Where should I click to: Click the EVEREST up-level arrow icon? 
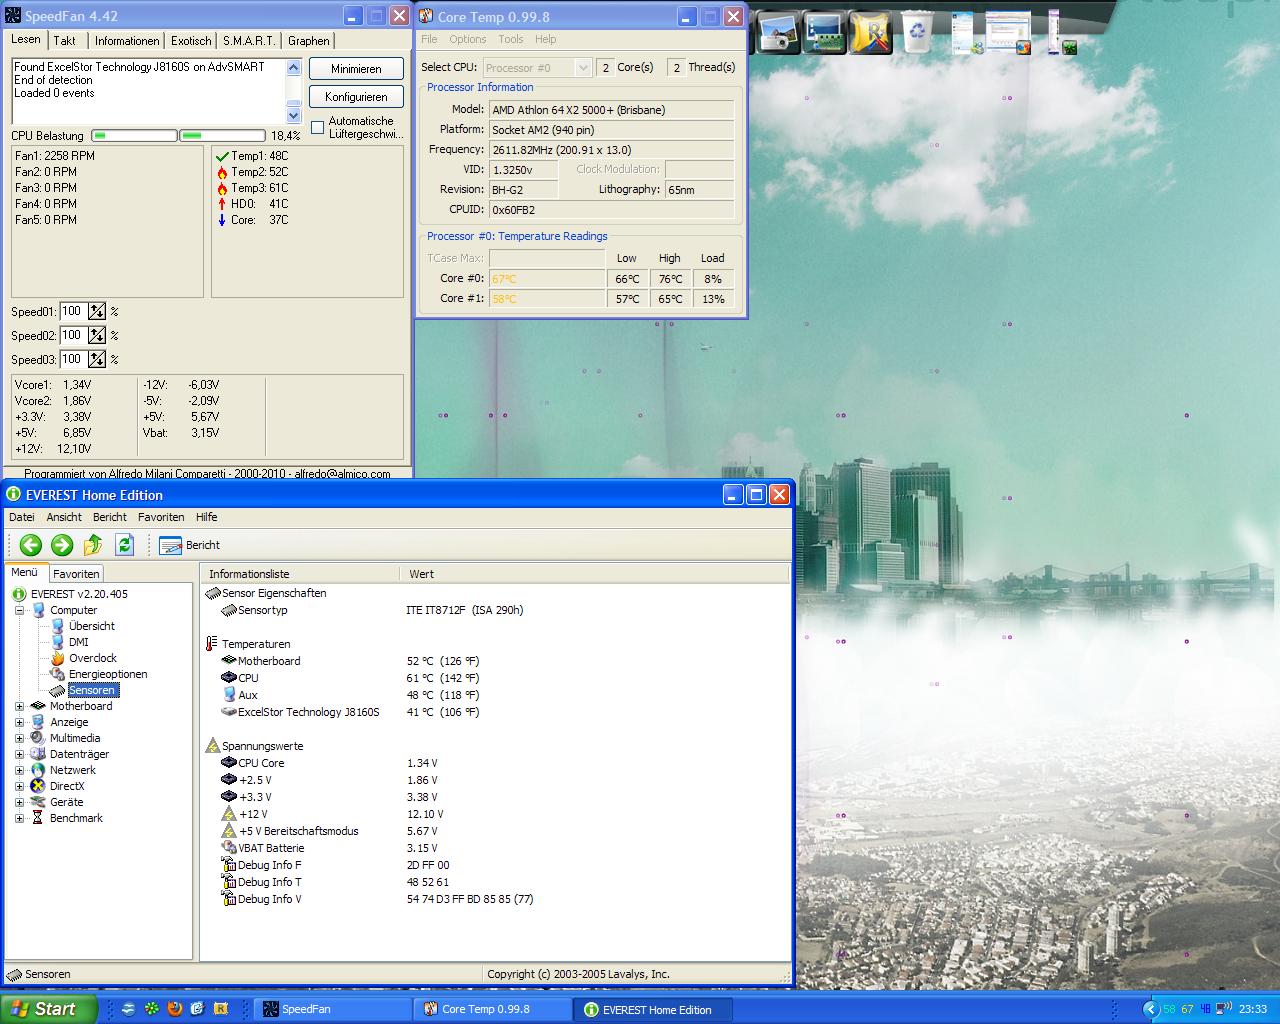click(x=93, y=545)
